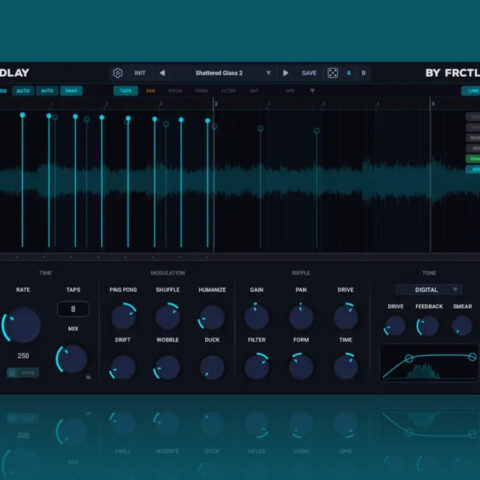Click the DRIFT knob
Viewport: 480px width, 480px height.
click(x=123, y=367)
